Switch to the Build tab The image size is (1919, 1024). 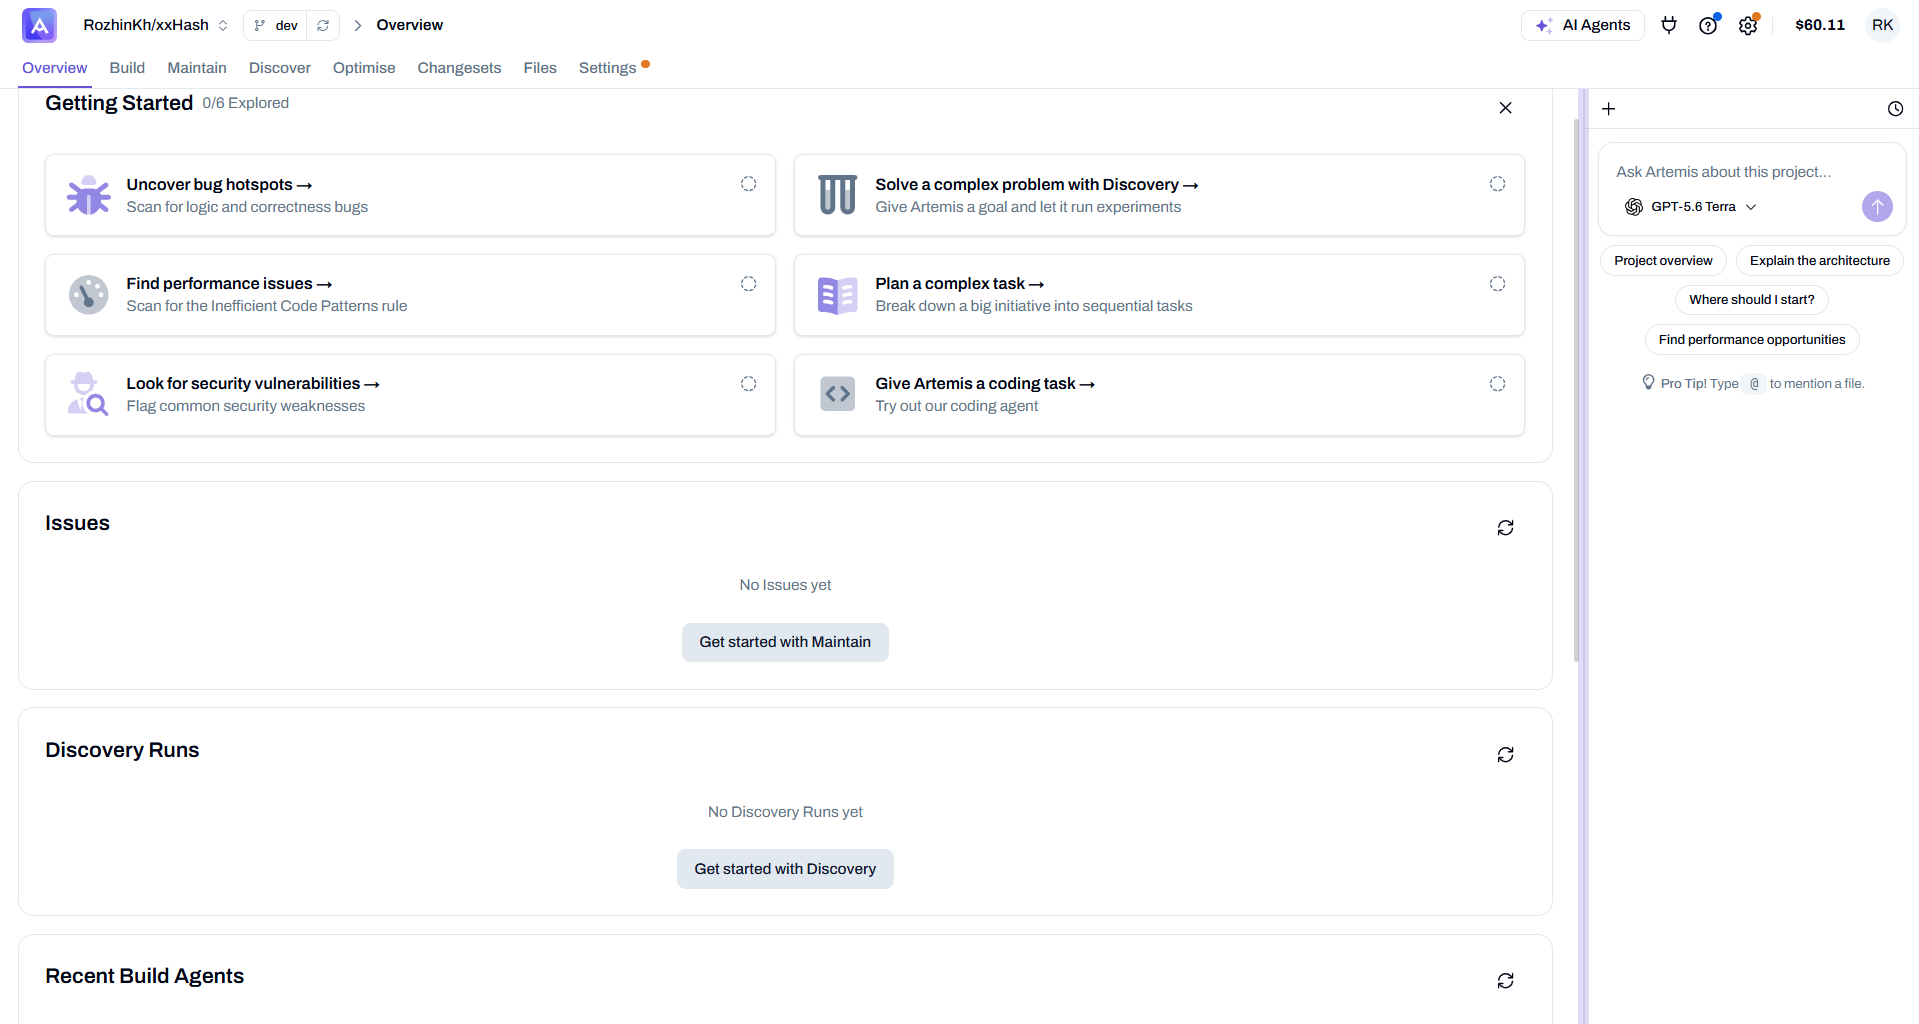tap(127, 68)
